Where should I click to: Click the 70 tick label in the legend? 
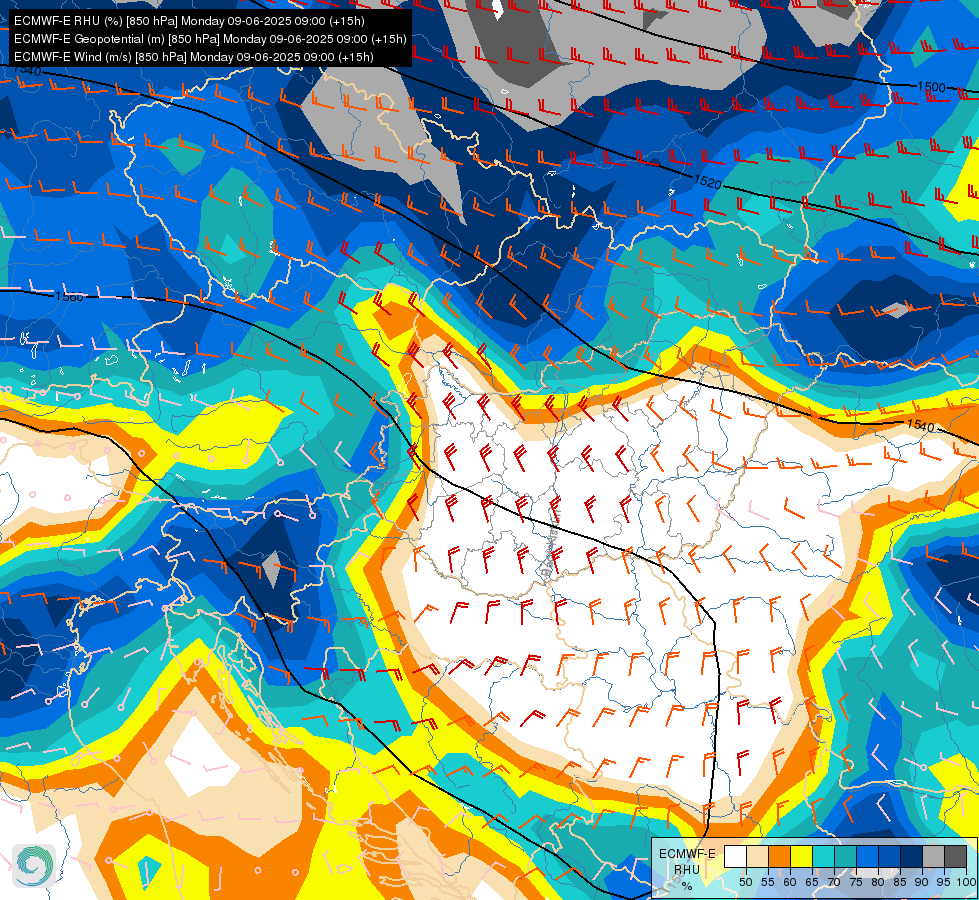tap(834, 882)
